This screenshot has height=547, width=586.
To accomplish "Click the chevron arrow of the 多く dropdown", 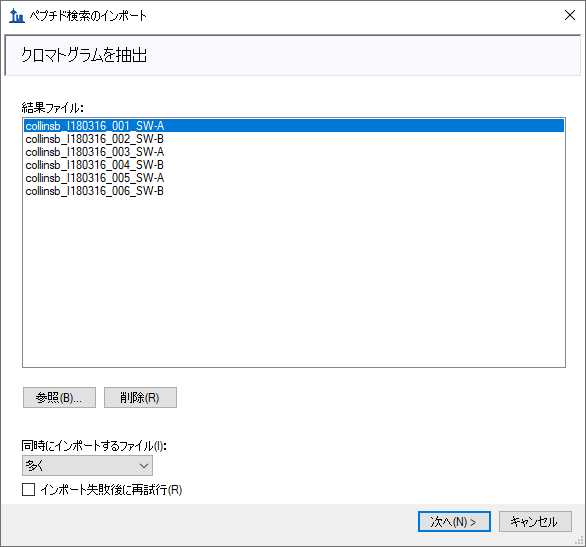I will click(x=144, y=466).
